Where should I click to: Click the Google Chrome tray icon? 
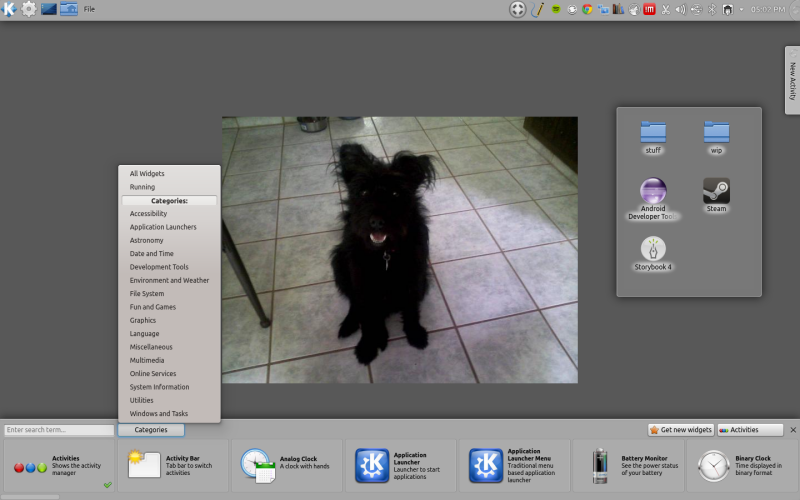point(587,9)
